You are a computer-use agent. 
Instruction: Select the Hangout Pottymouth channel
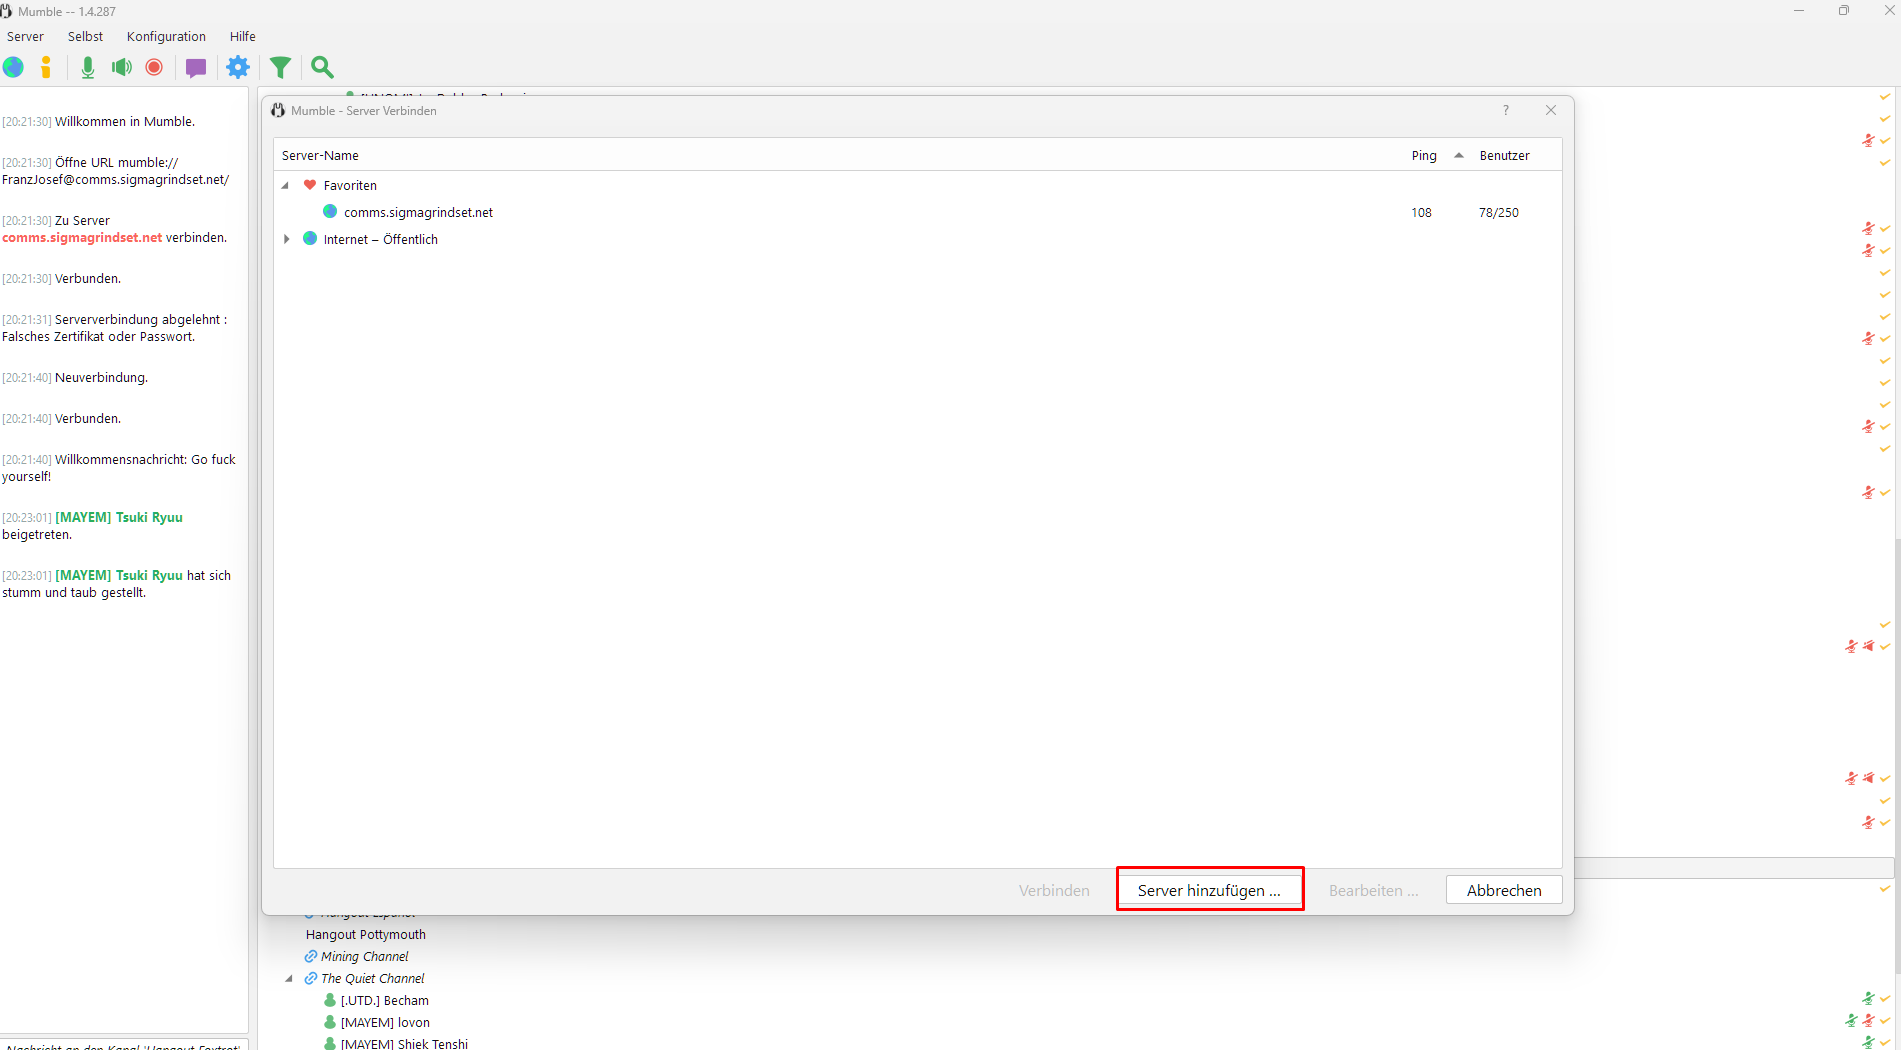point(366,934)
